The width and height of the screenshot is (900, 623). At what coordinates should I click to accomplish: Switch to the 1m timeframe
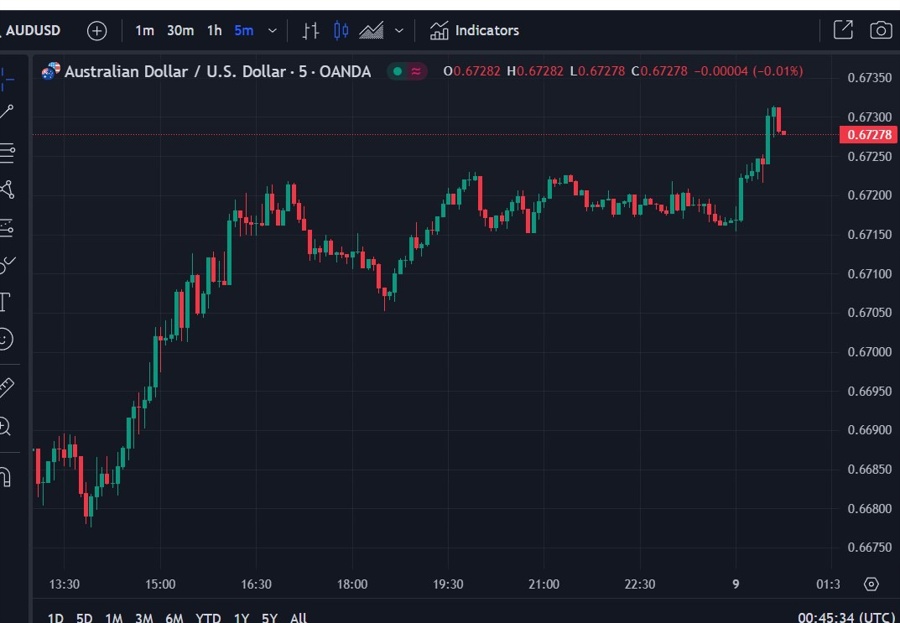pos(144,30)
